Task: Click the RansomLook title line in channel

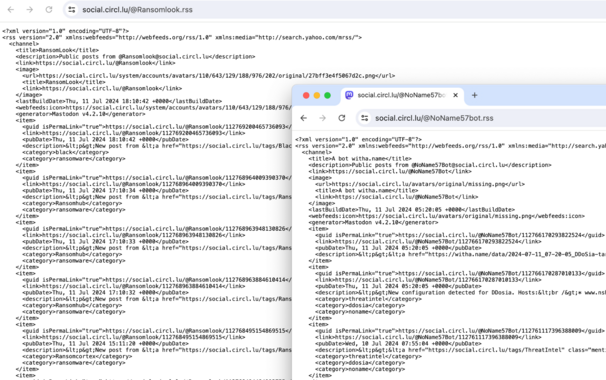Action: pos(57,50)
